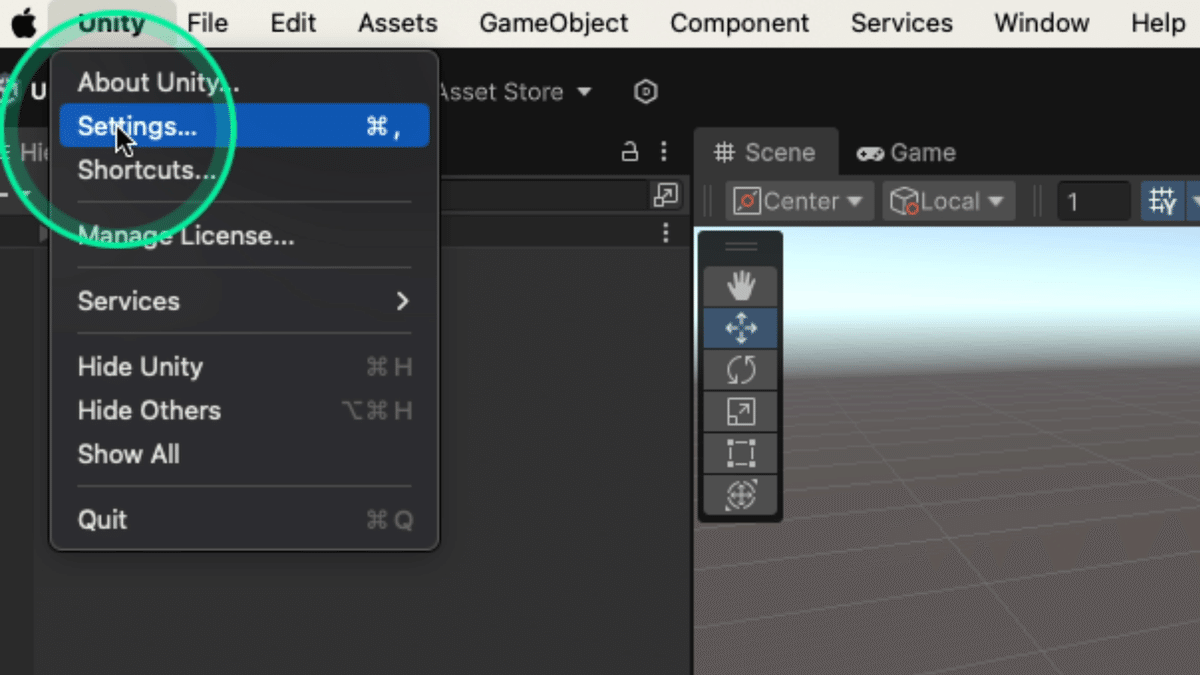Open the Window menu

[1042, 23]
